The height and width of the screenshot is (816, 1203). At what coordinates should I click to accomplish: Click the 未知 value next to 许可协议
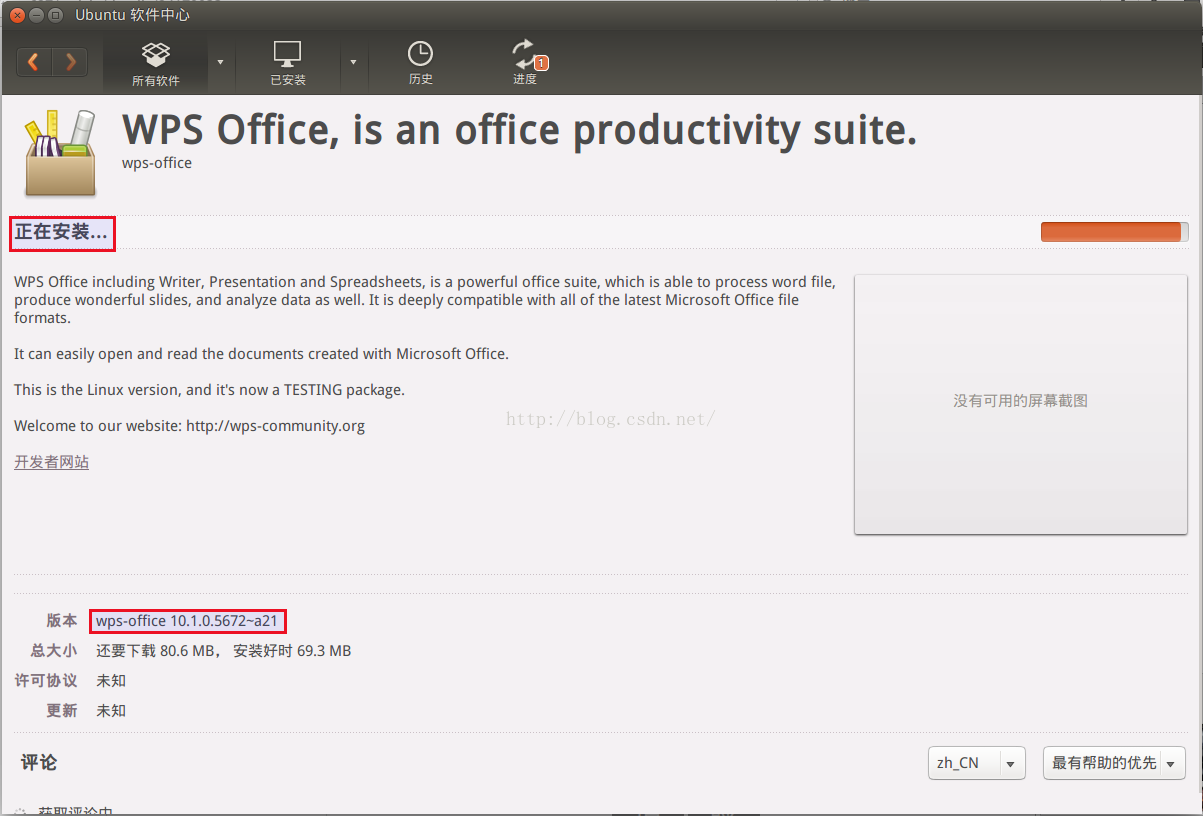coord(111,681)
